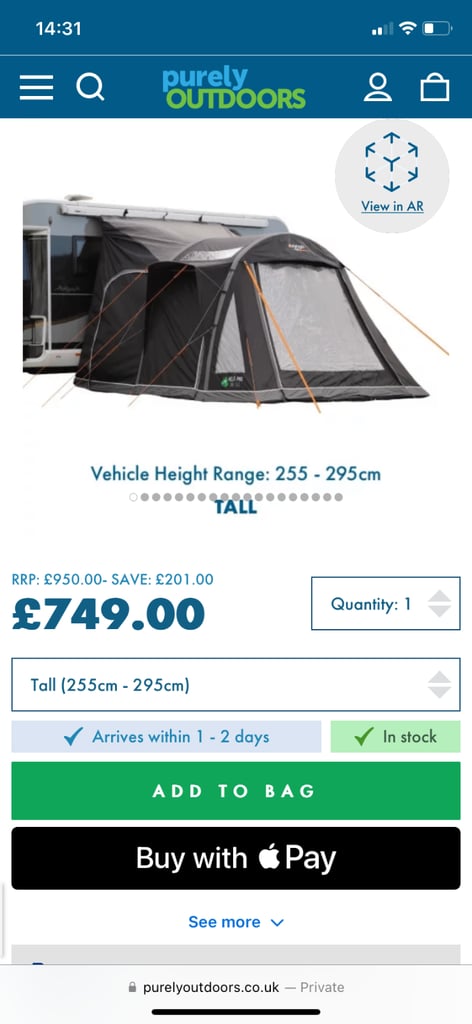472x1024 pixels.
Task: Select the second image carousel dot
Action: (145, 497)
